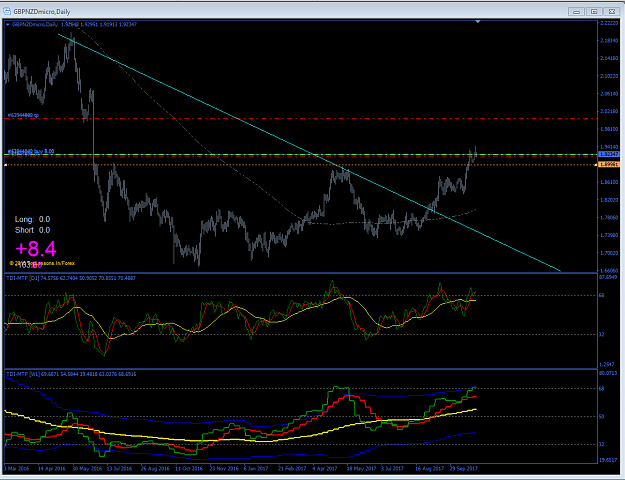625x480 pixels.
Task: Click the '23 Nov 2016' date on time axis
Action: click(x=224, y=468)
